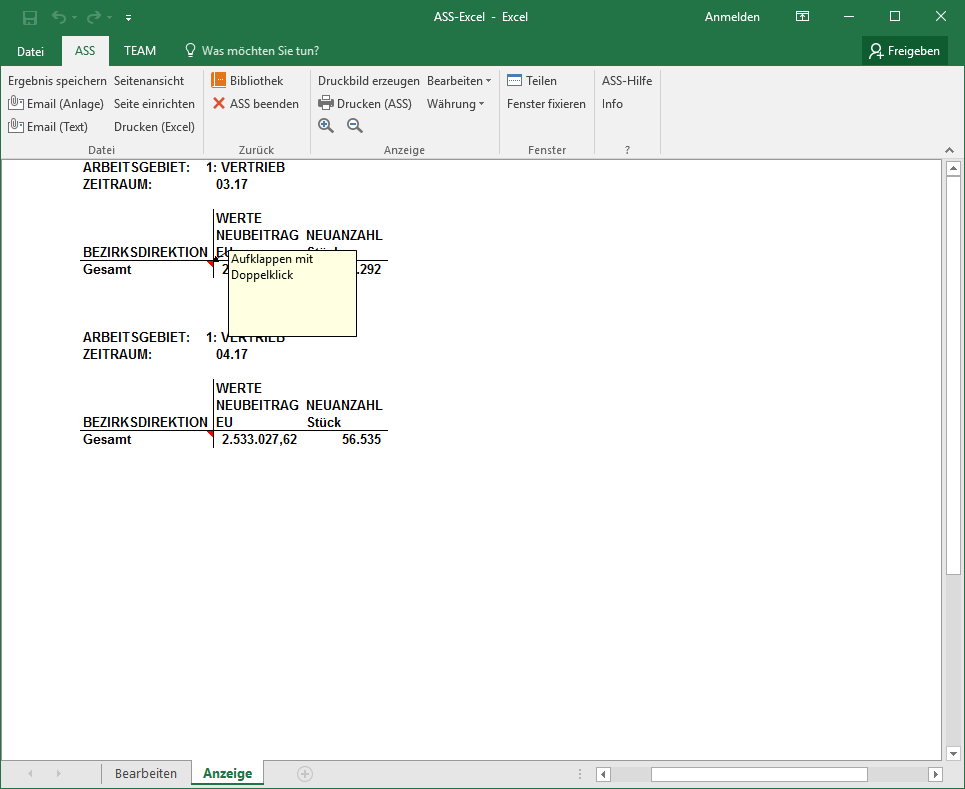Click the red X ASS beenden icon
Image resolution: width=965 pixels, height=789 pixels.
coord(218,103)
